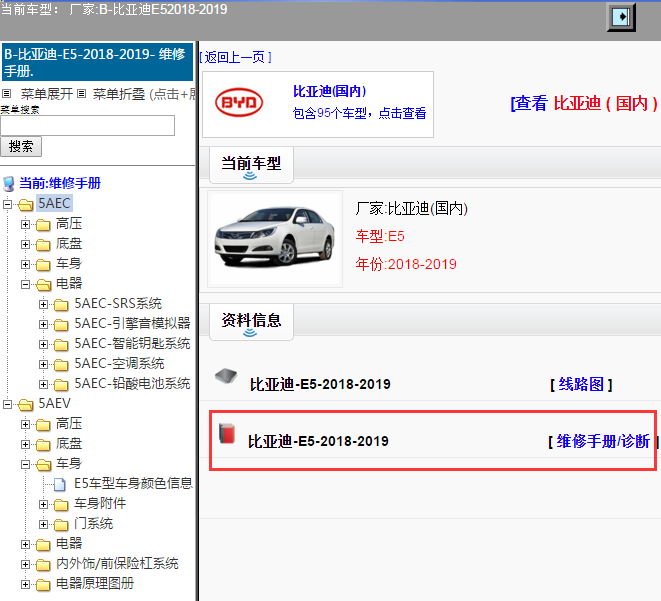Select 高压 under 5AEV

[69, 424]
